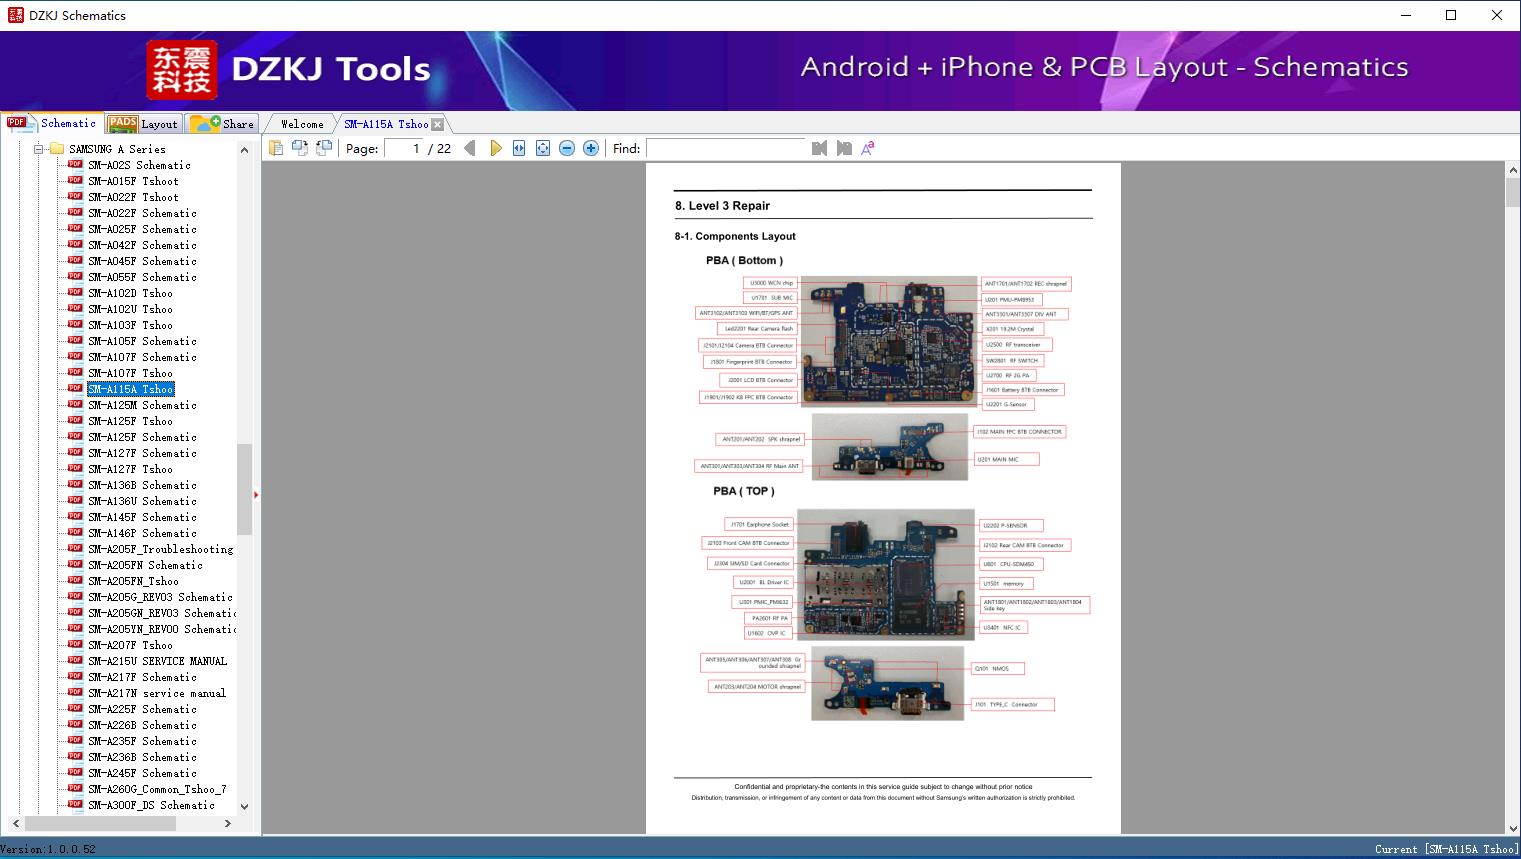Select SM-A225F Schematic

[x=142, y=709]
